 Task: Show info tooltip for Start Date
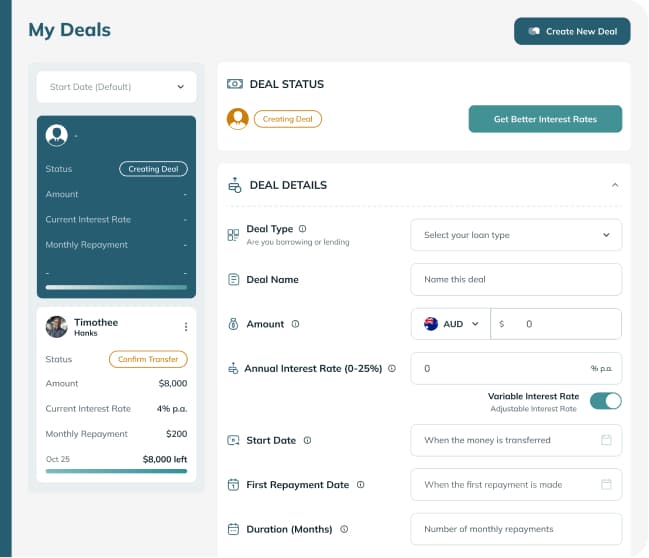(x=307, y=440)
